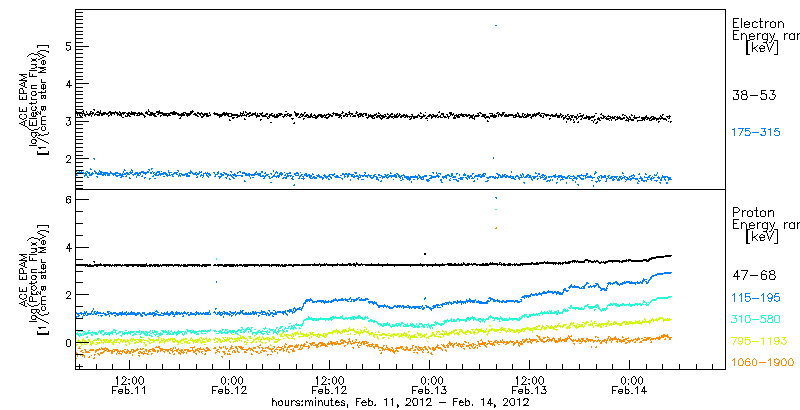The image size is (800, 410).
Task: Click the proton flux y-axis title
Action: coord(33,281)
